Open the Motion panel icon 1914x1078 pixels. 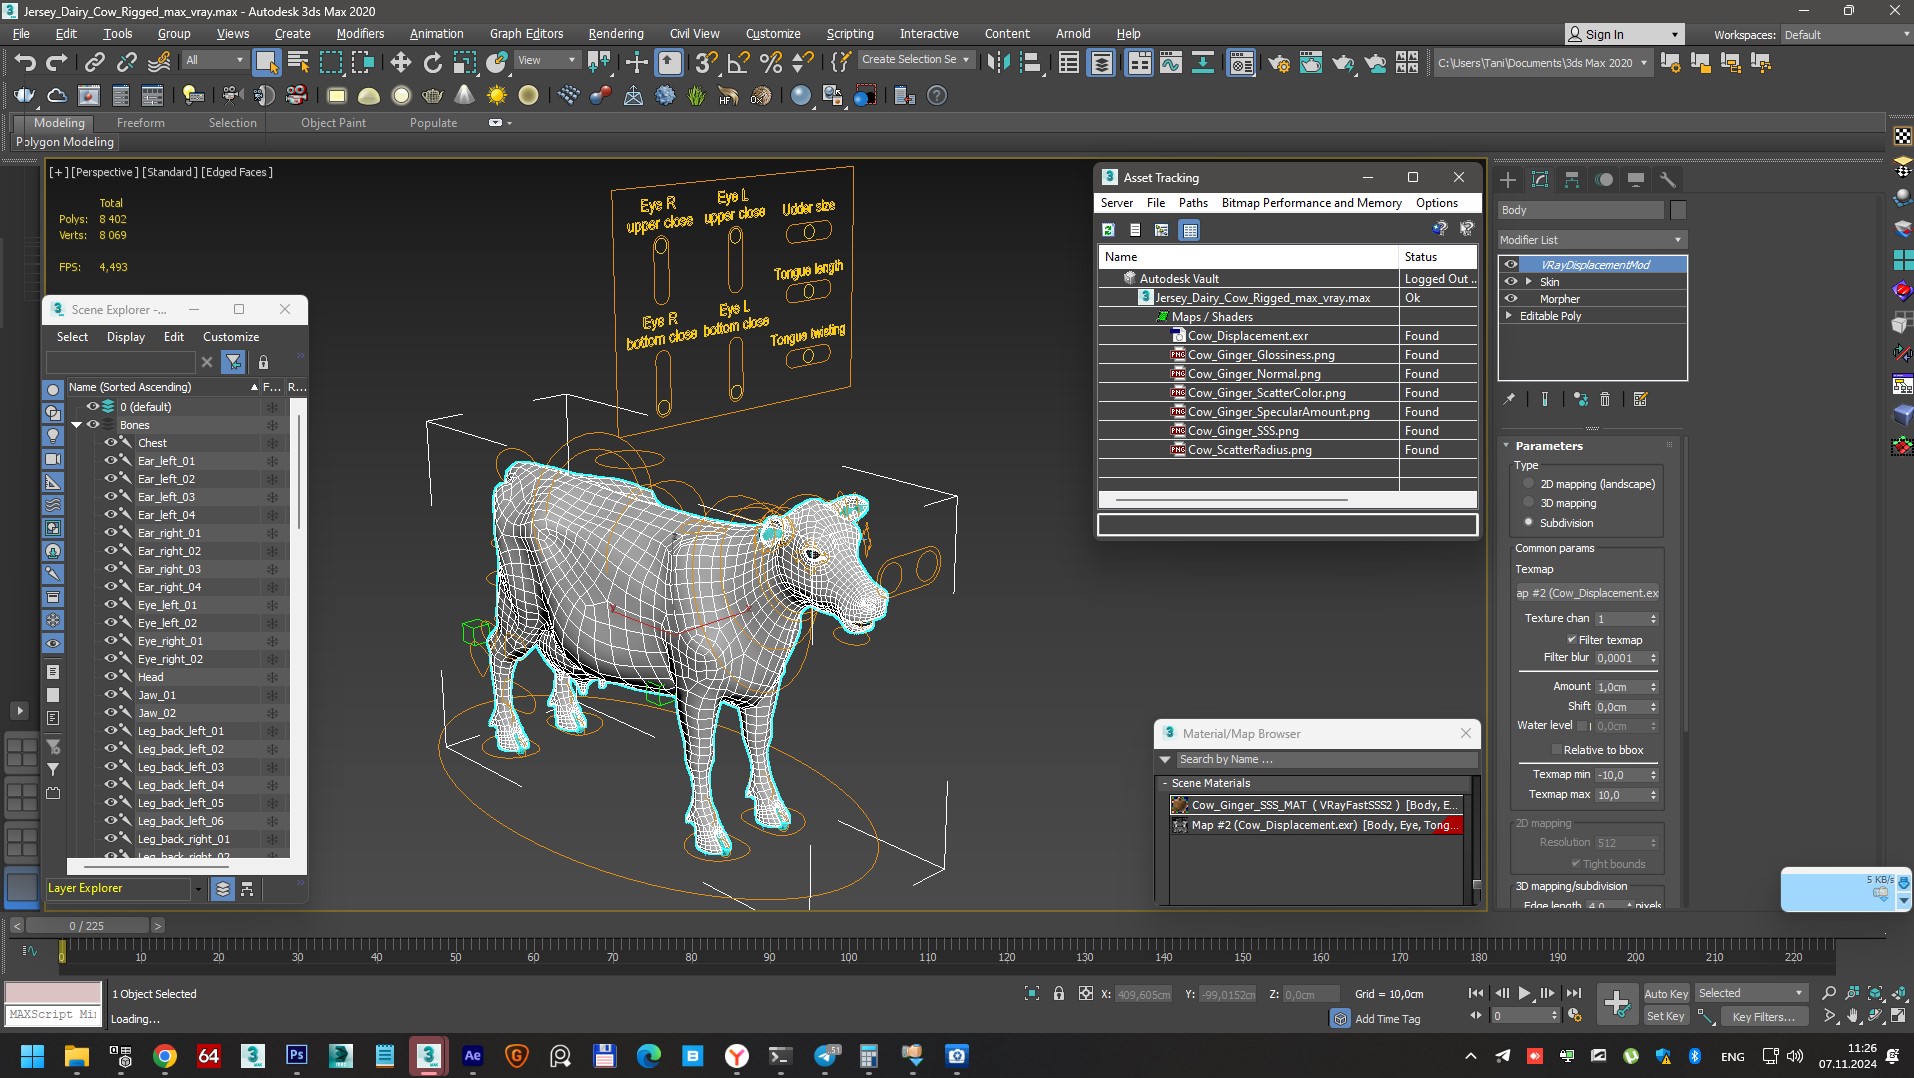[x=1604, y=180]
